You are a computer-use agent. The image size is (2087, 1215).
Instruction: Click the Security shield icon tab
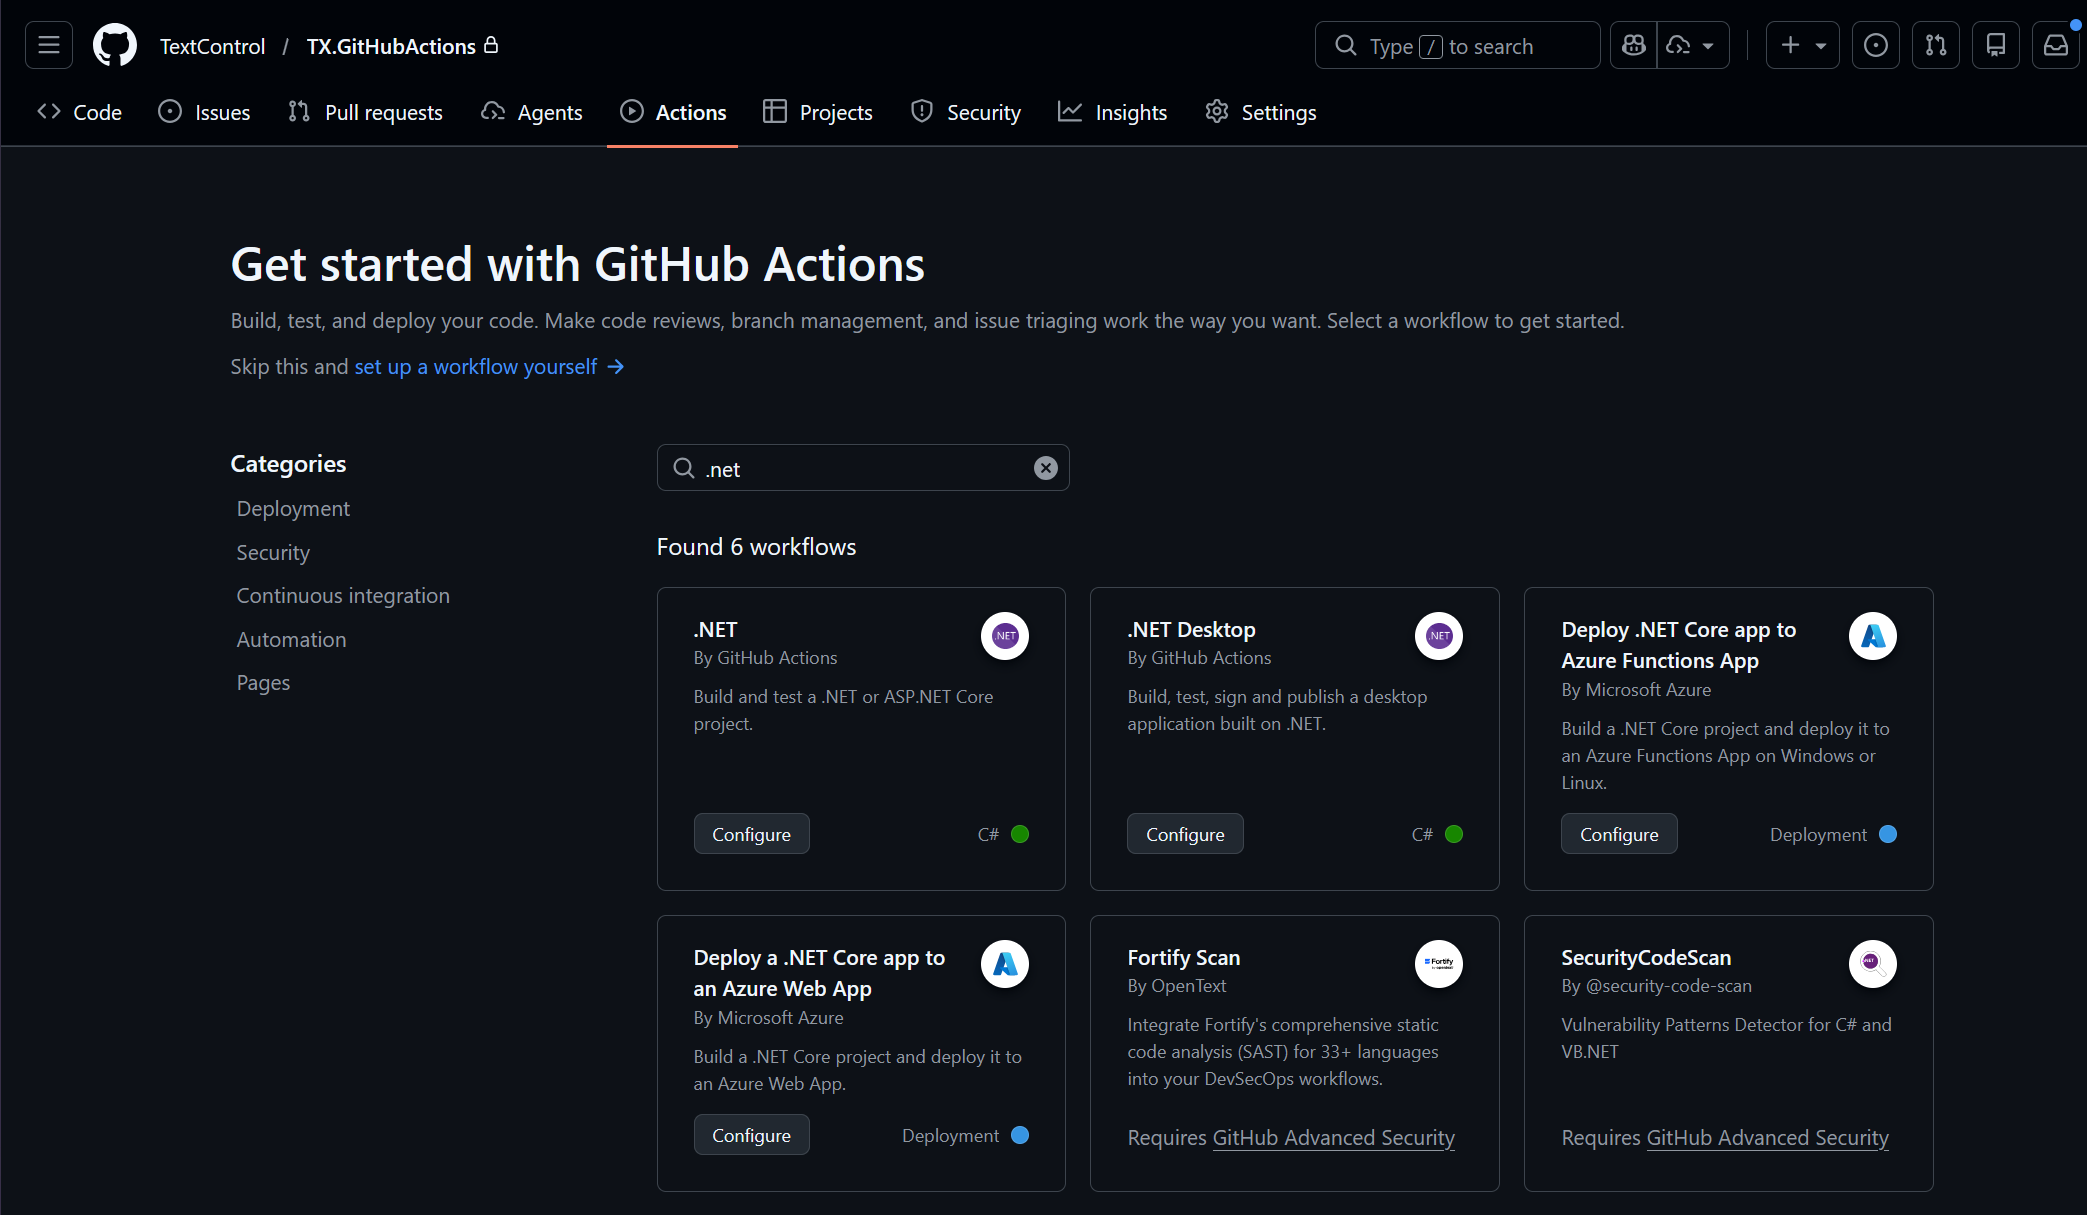(x=921, y=112)
